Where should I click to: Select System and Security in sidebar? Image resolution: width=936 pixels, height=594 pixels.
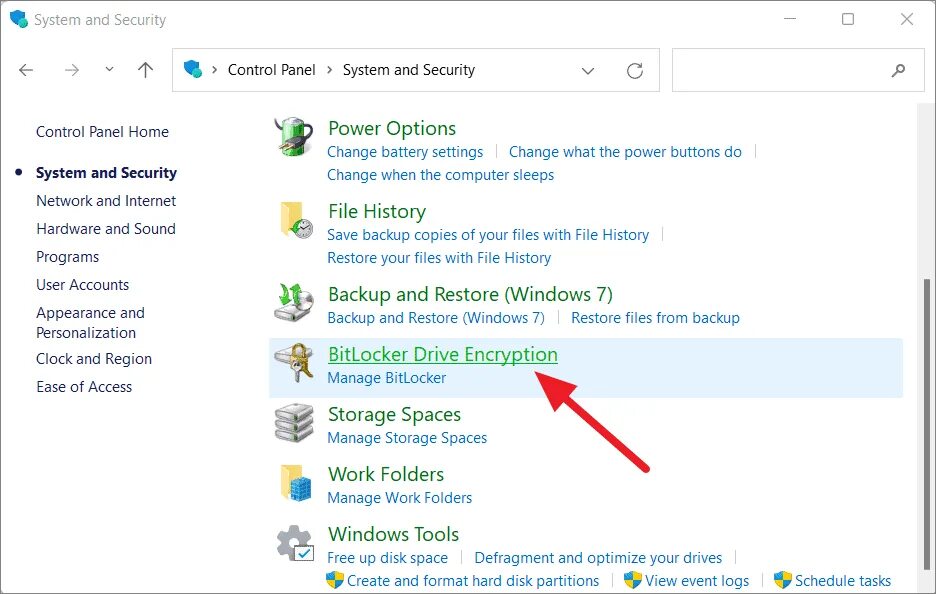[x=106, y=173]
